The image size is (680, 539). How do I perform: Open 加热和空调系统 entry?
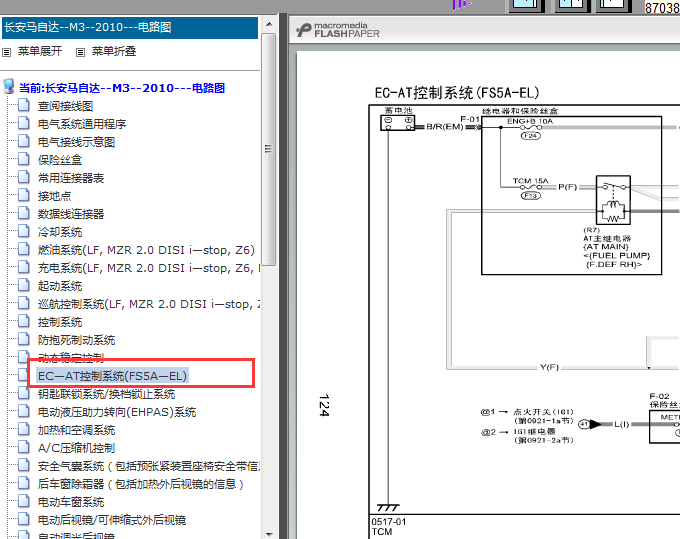point(76,430)
